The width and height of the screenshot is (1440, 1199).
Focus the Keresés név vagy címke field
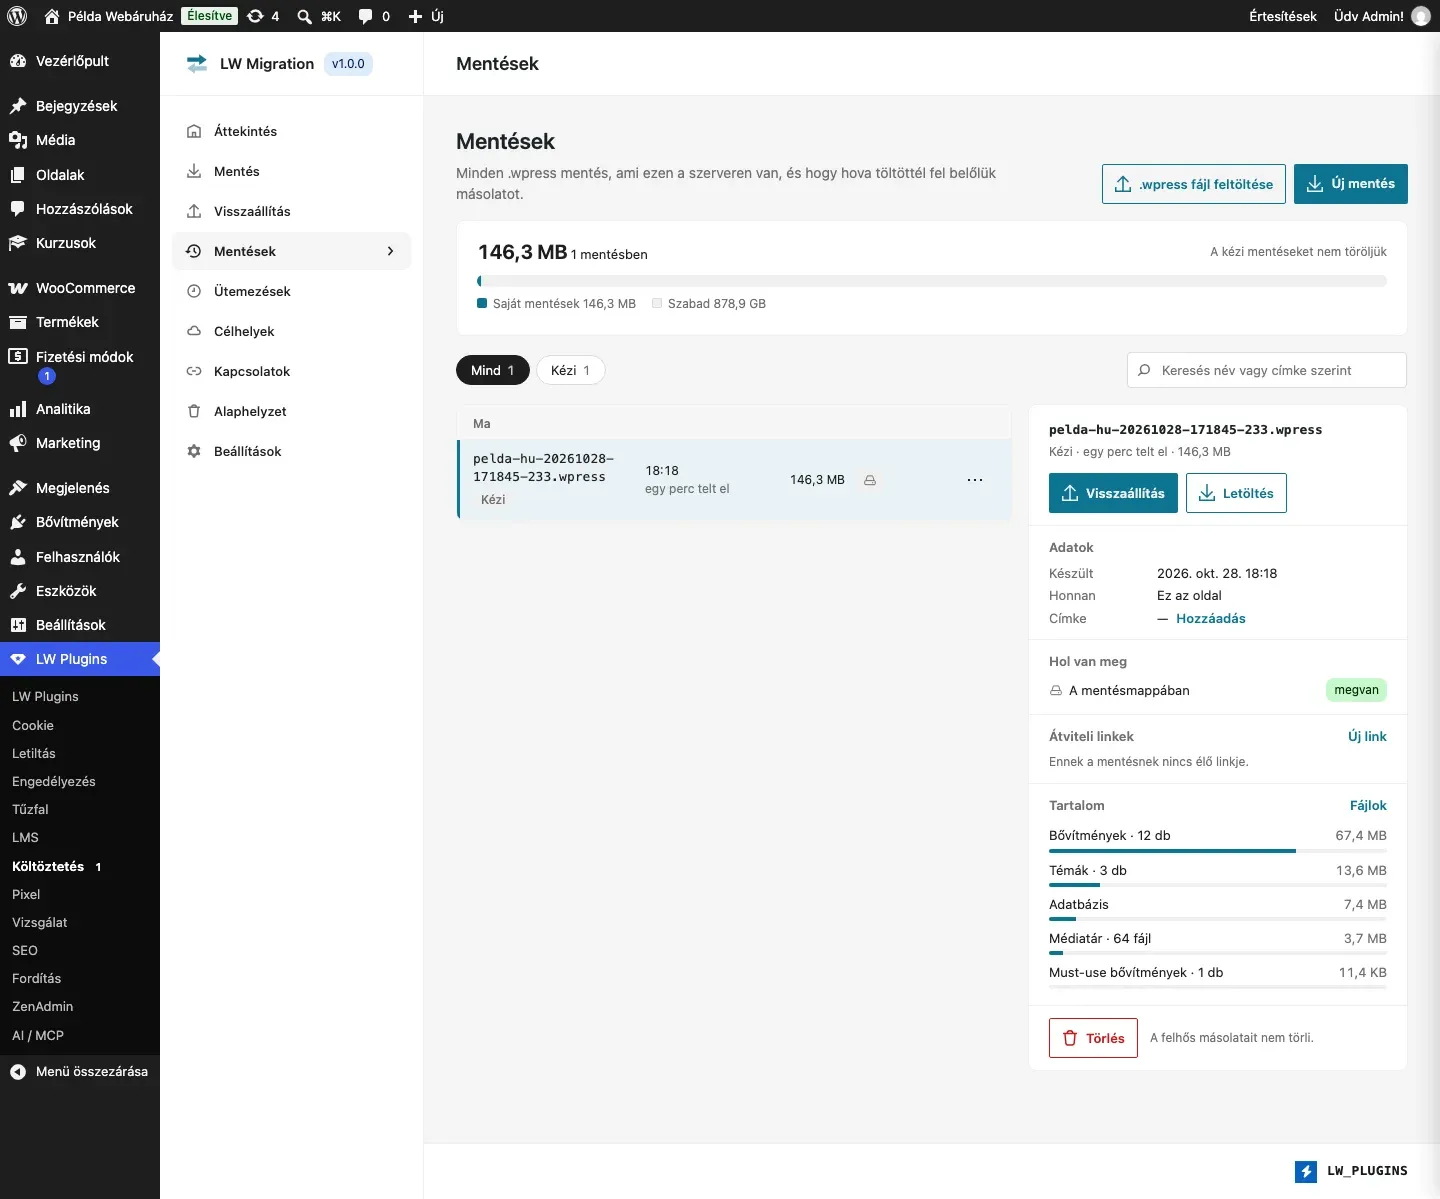coord(1267,370)
